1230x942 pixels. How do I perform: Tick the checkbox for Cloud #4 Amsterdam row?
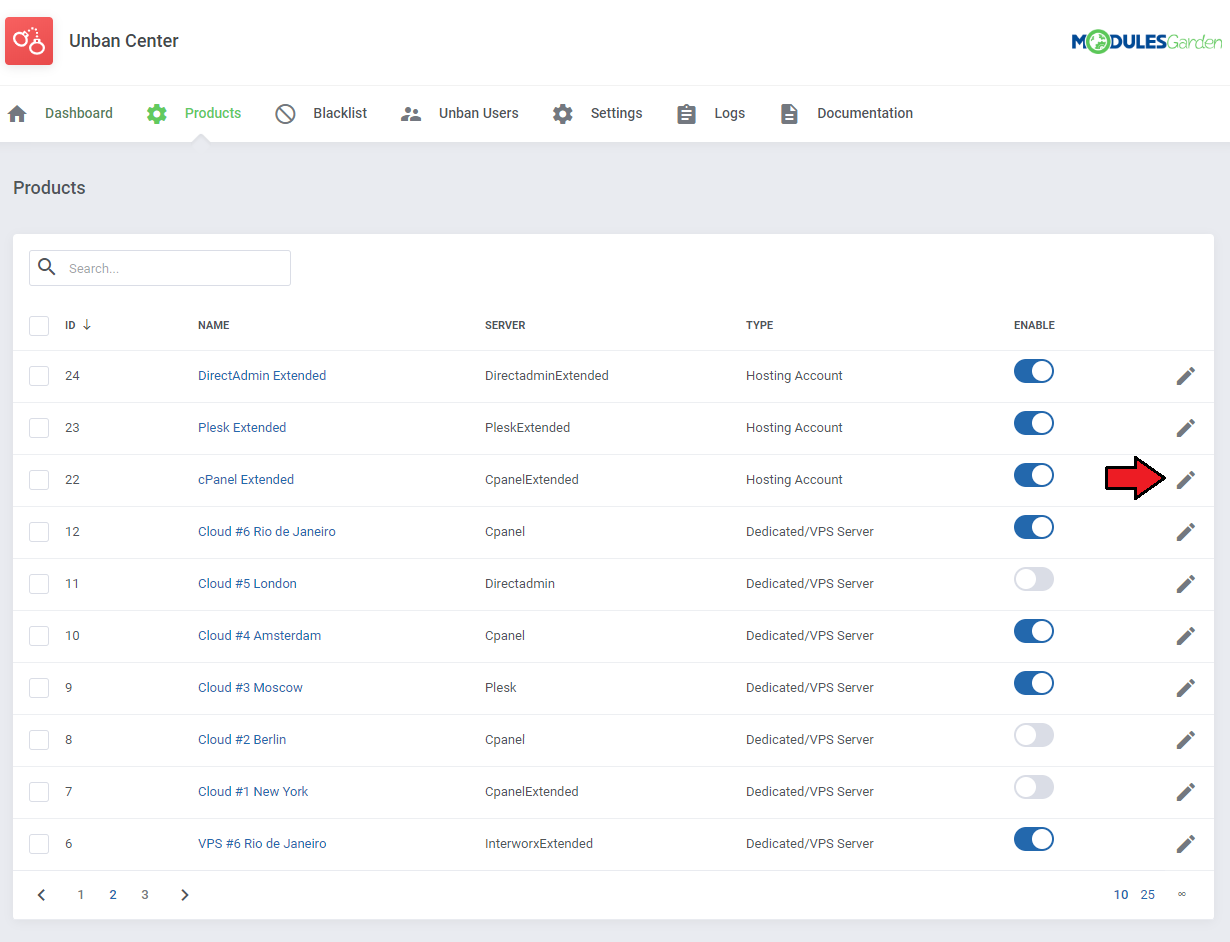coord(39,636)
